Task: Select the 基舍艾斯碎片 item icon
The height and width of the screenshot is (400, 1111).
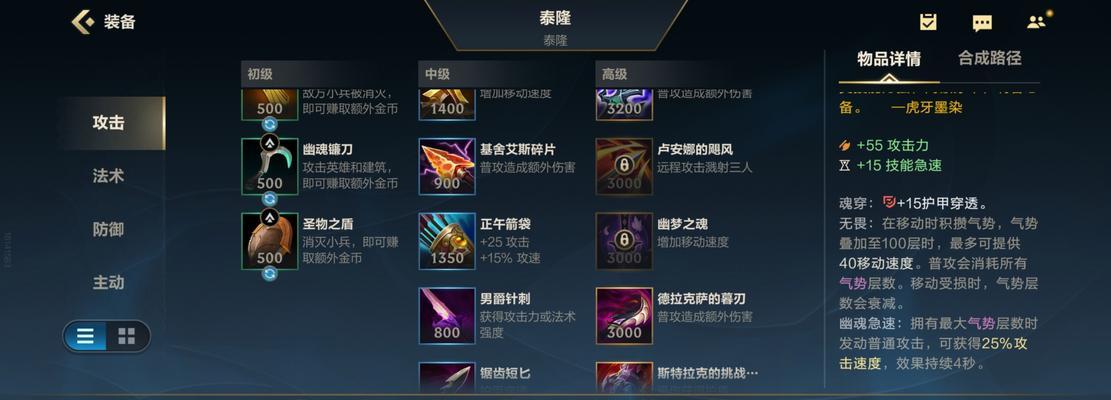Action: tap(447, 166)
